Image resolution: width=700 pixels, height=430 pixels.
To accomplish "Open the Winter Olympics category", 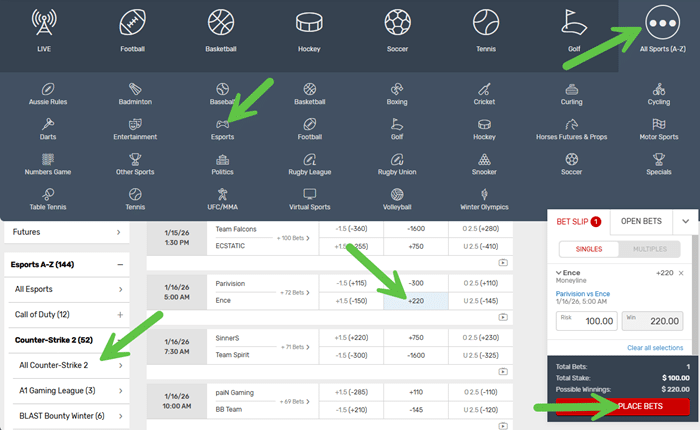I will click(x=484, y=199).
